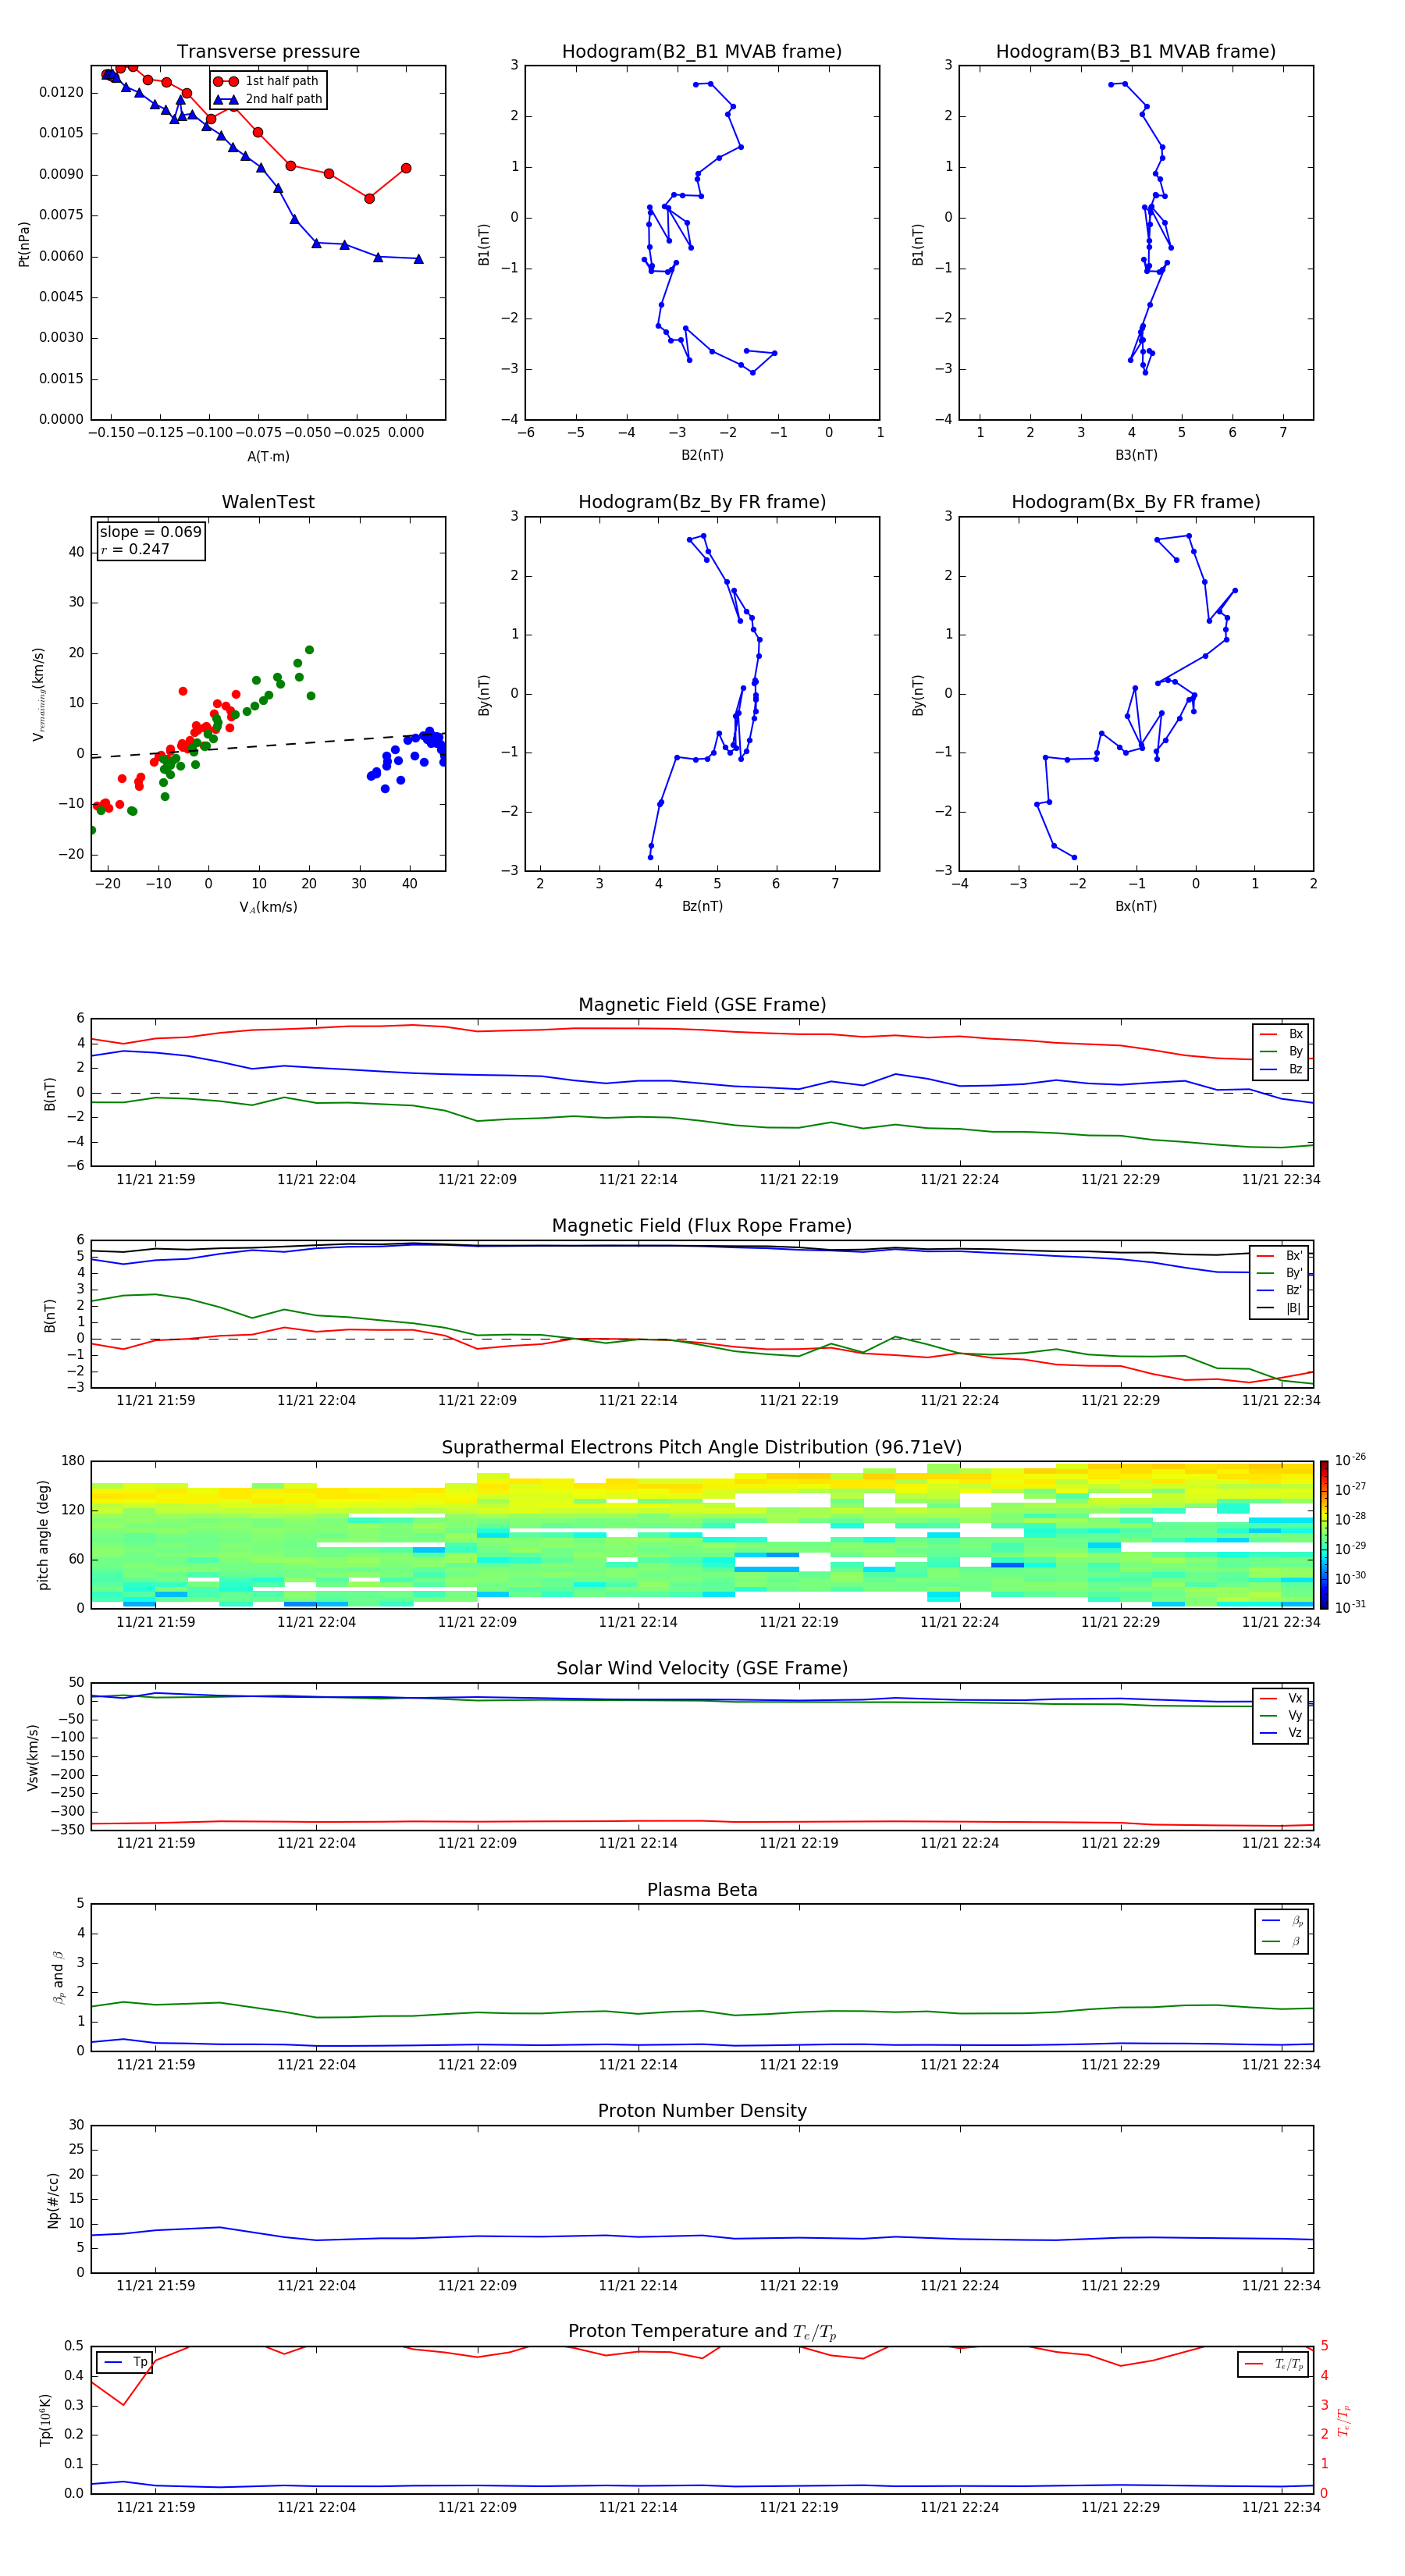Click the Solar Wind Velocity (GSE Frame) title
The image size is (1405, 2576).
(702, 1669)
